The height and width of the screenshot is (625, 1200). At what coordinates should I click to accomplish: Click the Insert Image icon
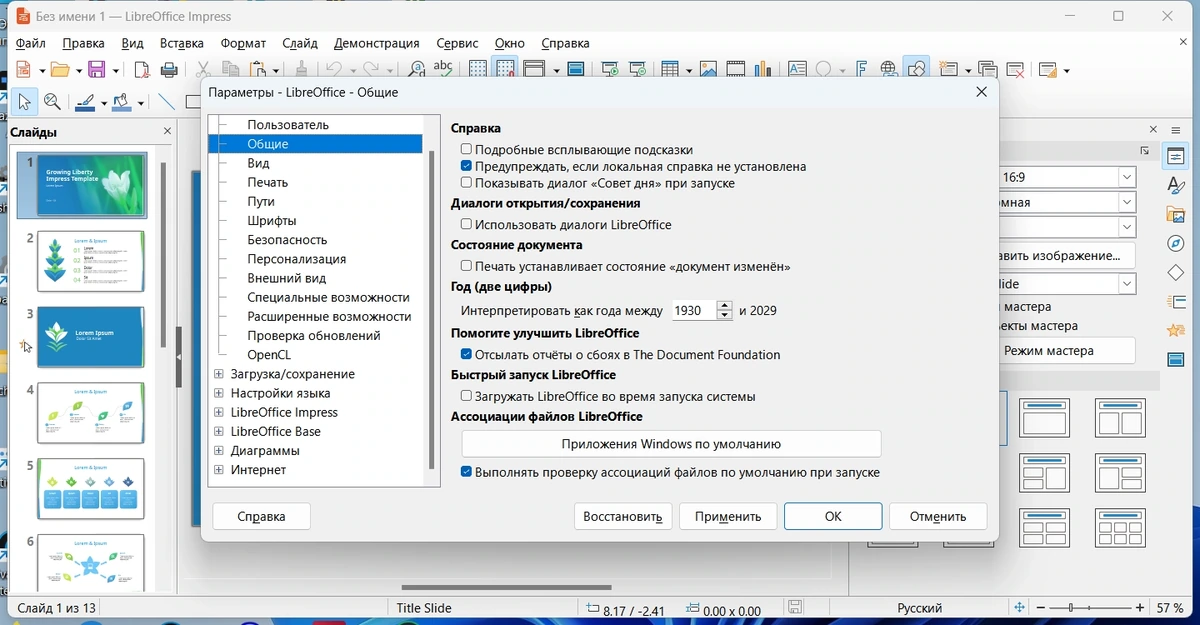(708, 69)
